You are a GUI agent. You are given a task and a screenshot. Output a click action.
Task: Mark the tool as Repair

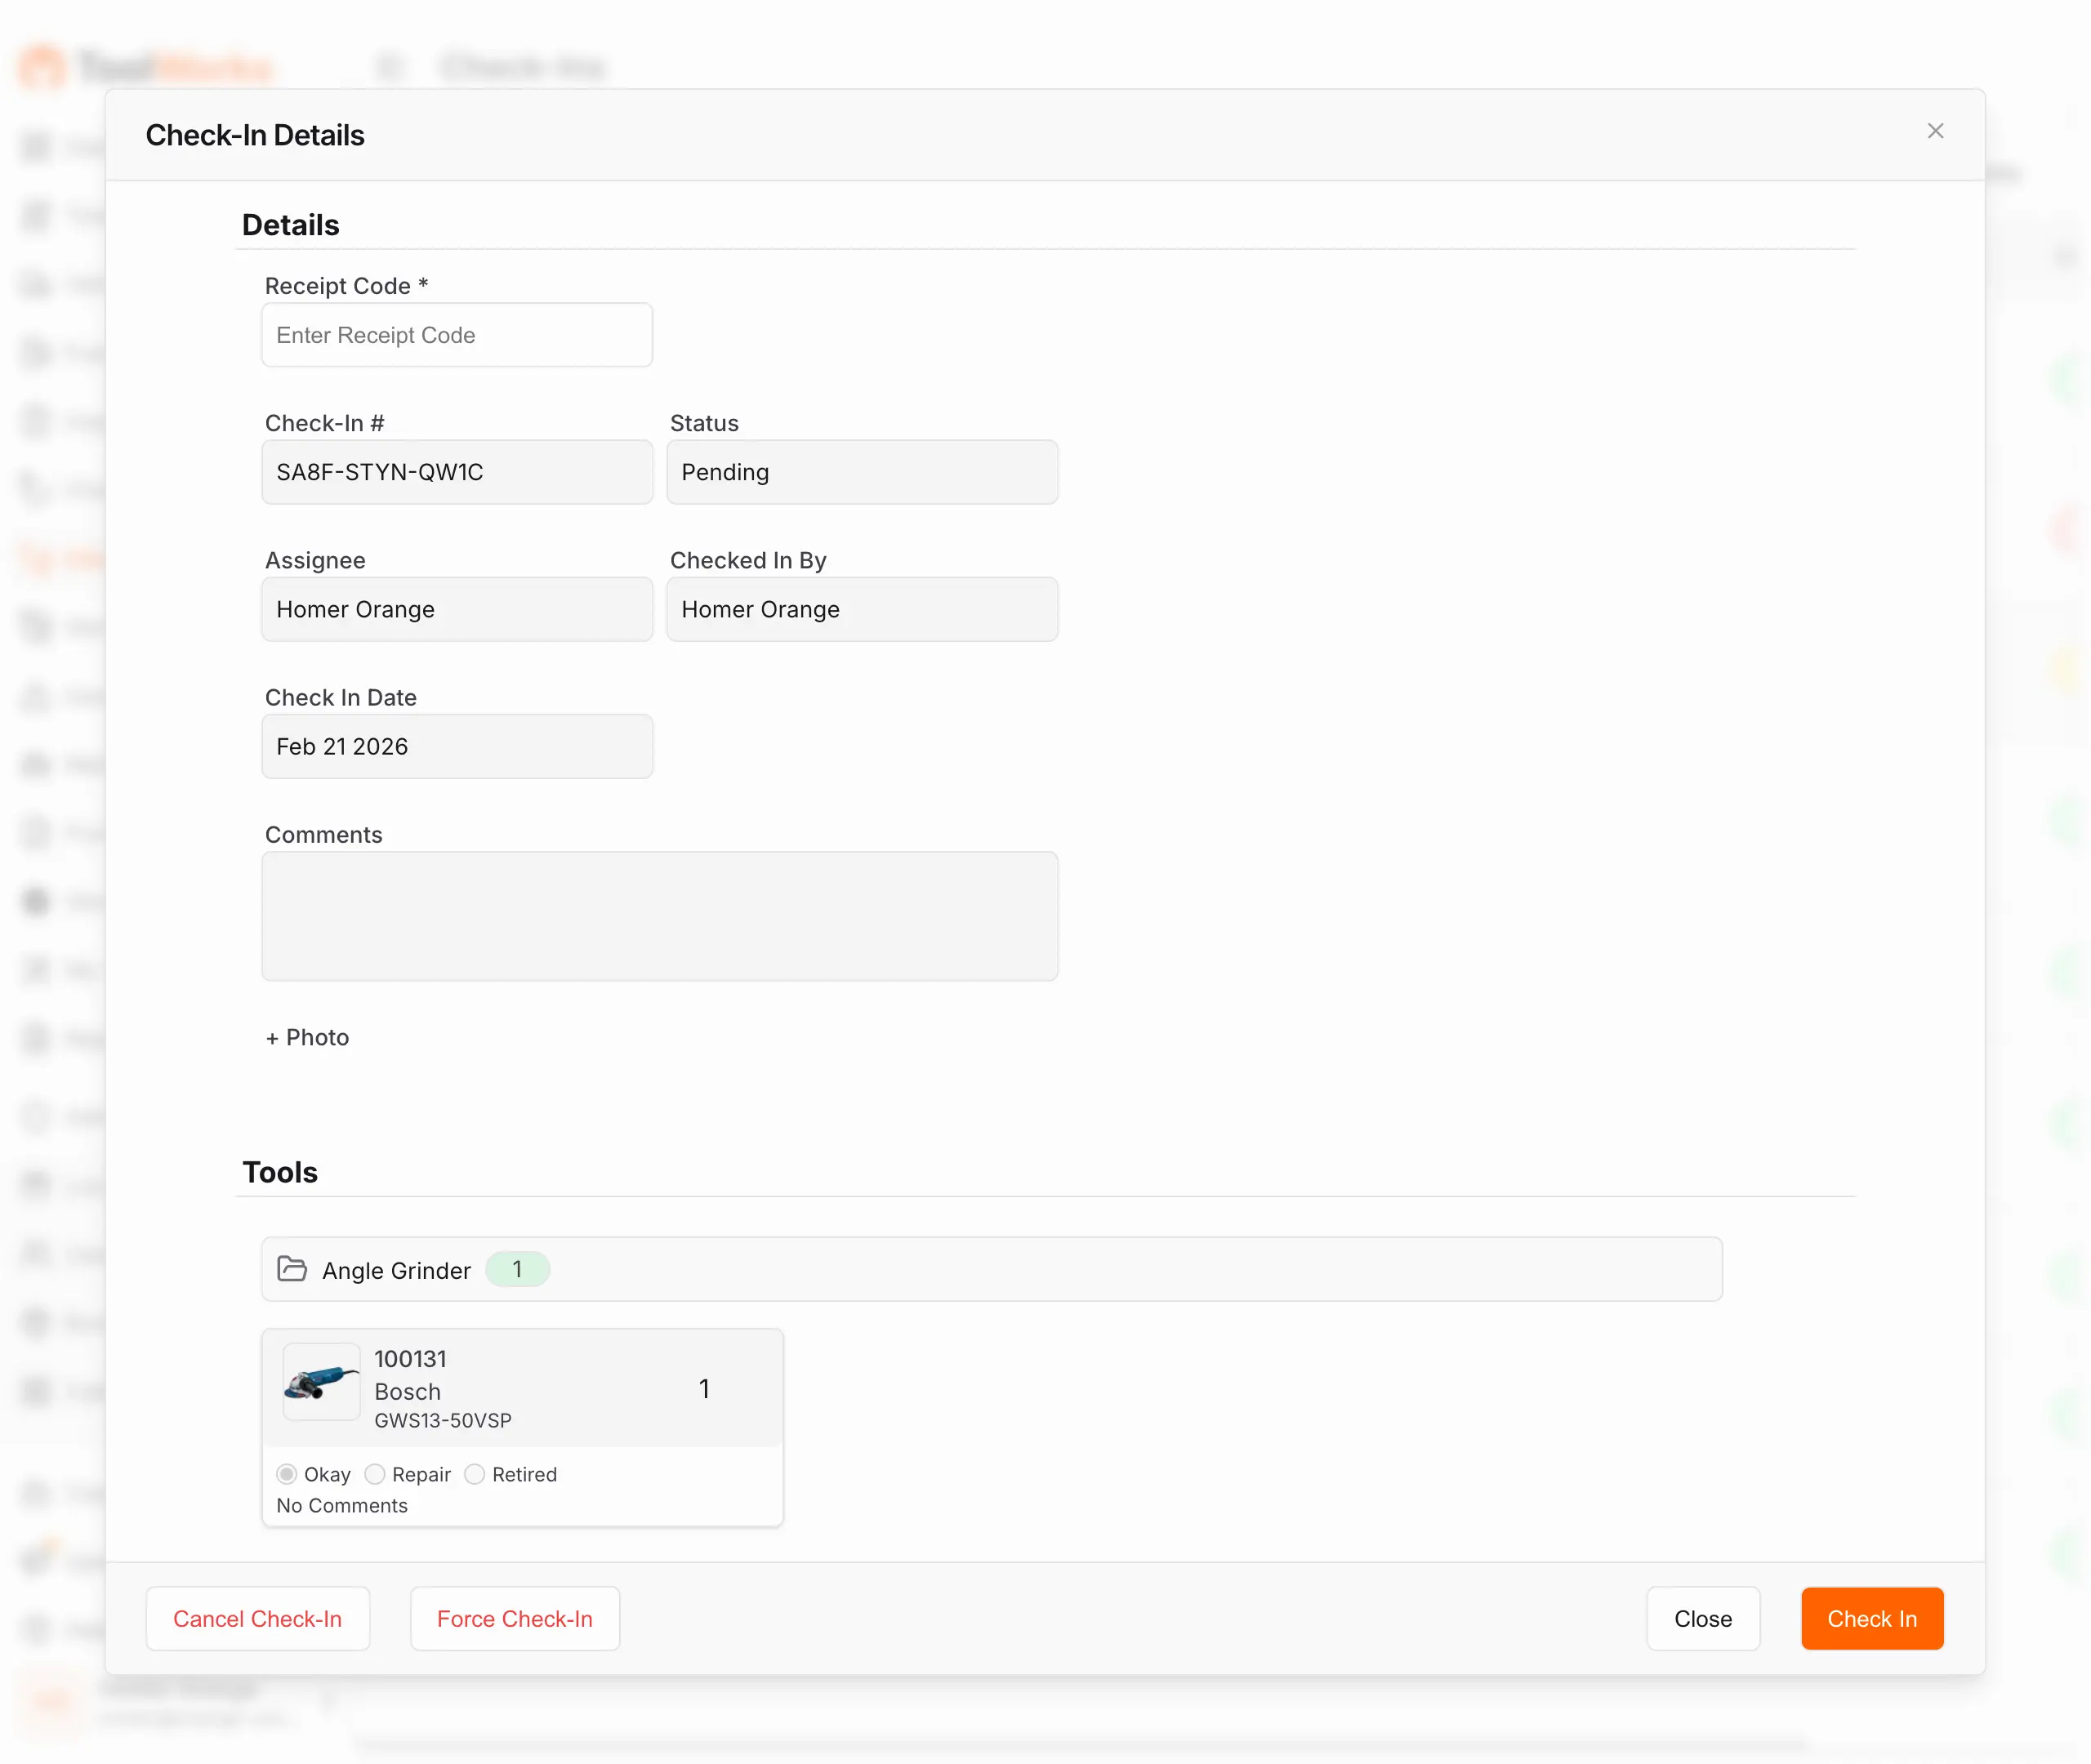point(375,1474)
